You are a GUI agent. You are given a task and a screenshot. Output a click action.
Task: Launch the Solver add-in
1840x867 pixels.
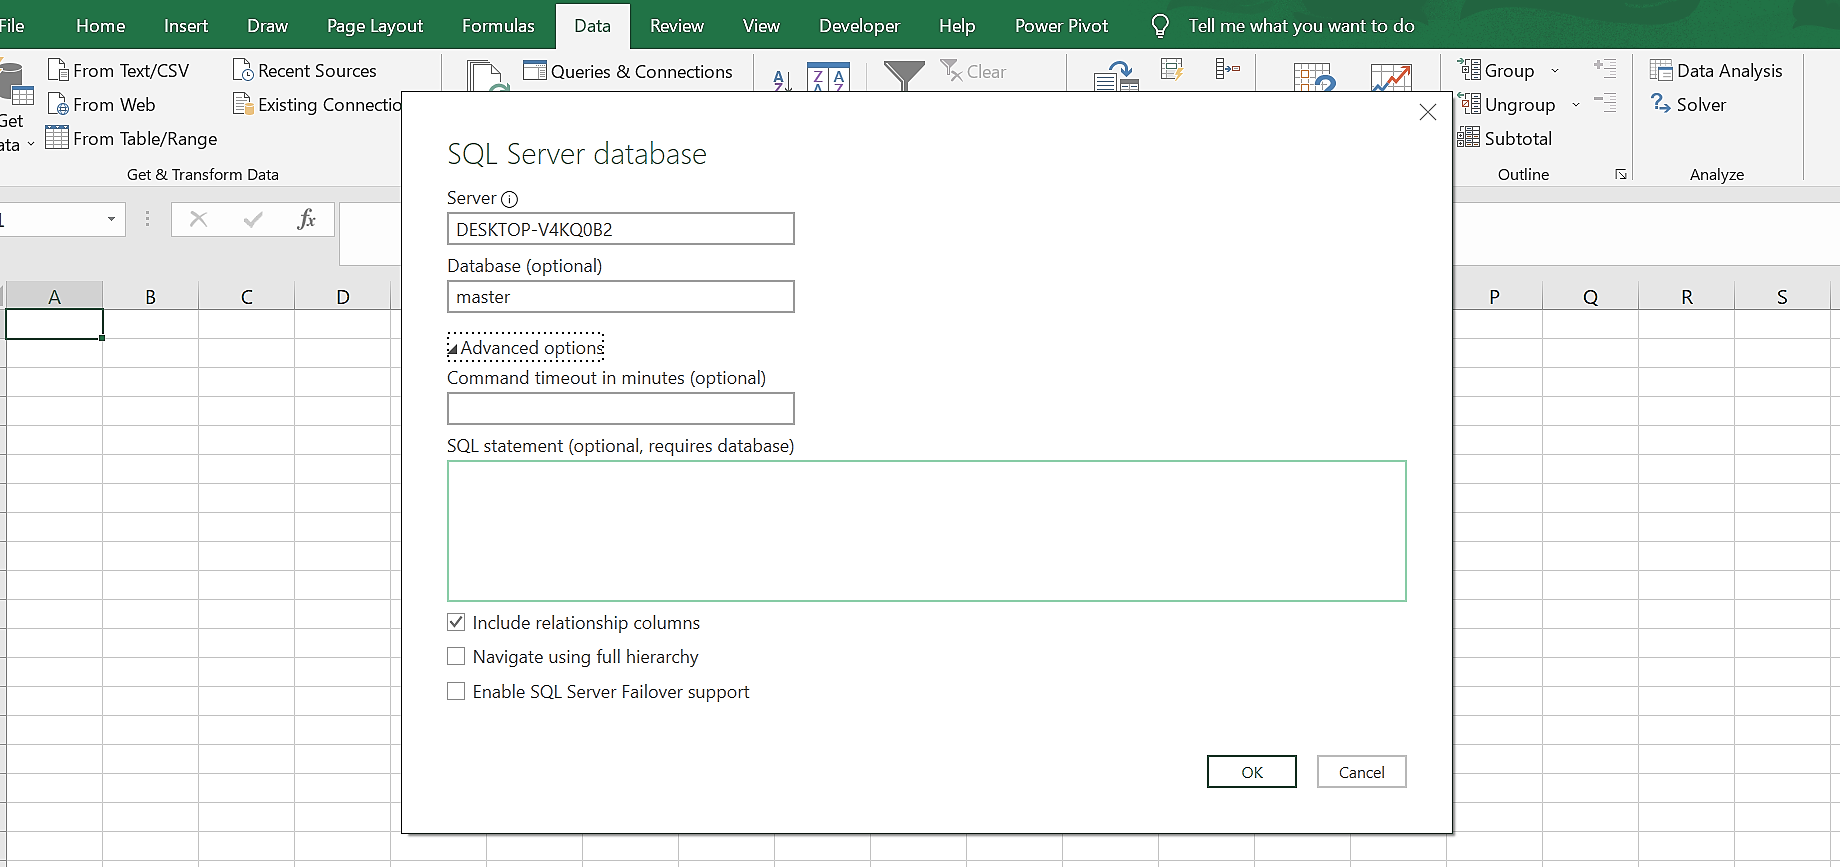pyautogui.click(x=1689, y=105)
